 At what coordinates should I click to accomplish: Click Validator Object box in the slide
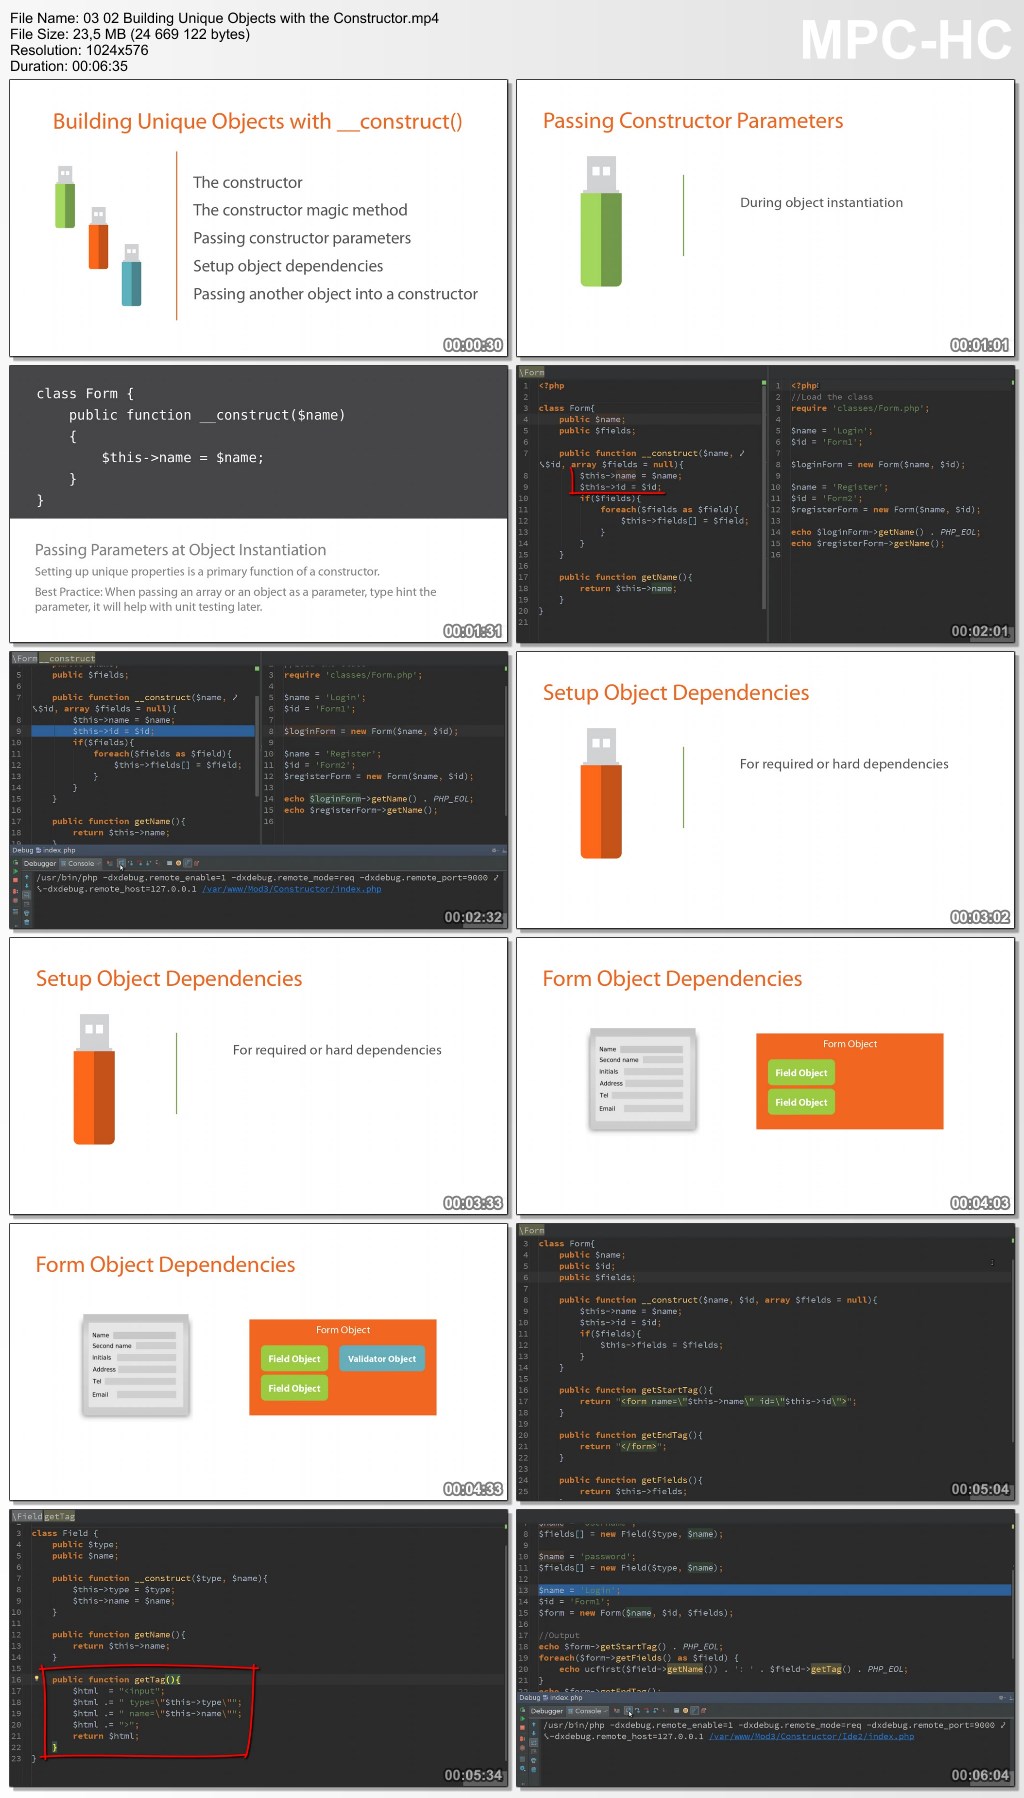click(x=382, y=1358)
